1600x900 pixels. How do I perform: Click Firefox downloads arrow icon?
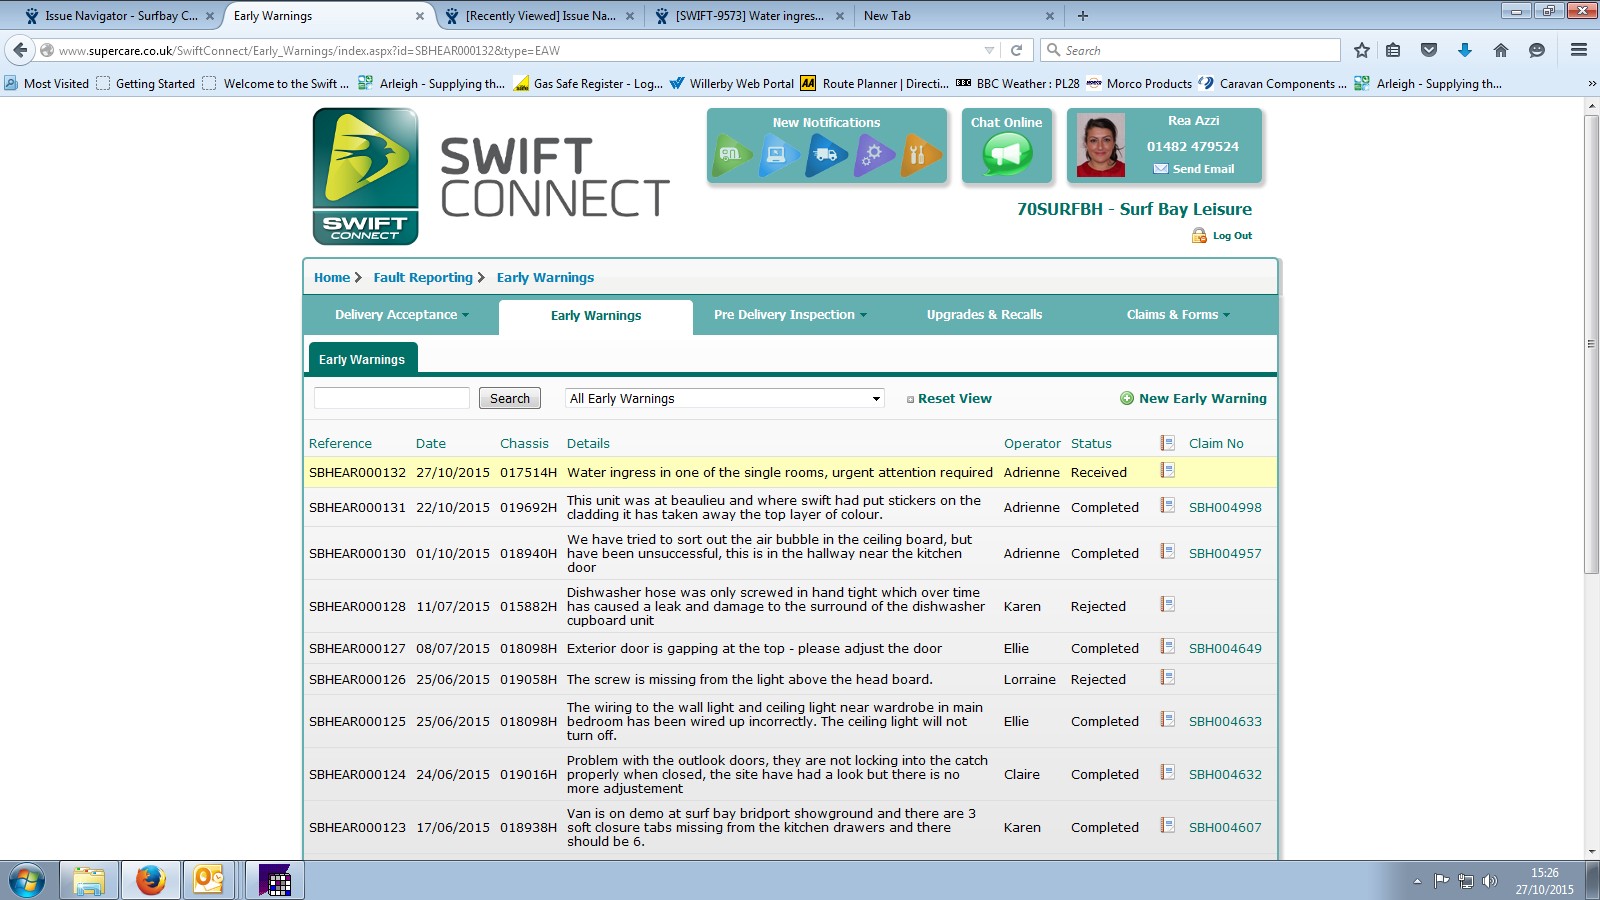coord(1464,50)
